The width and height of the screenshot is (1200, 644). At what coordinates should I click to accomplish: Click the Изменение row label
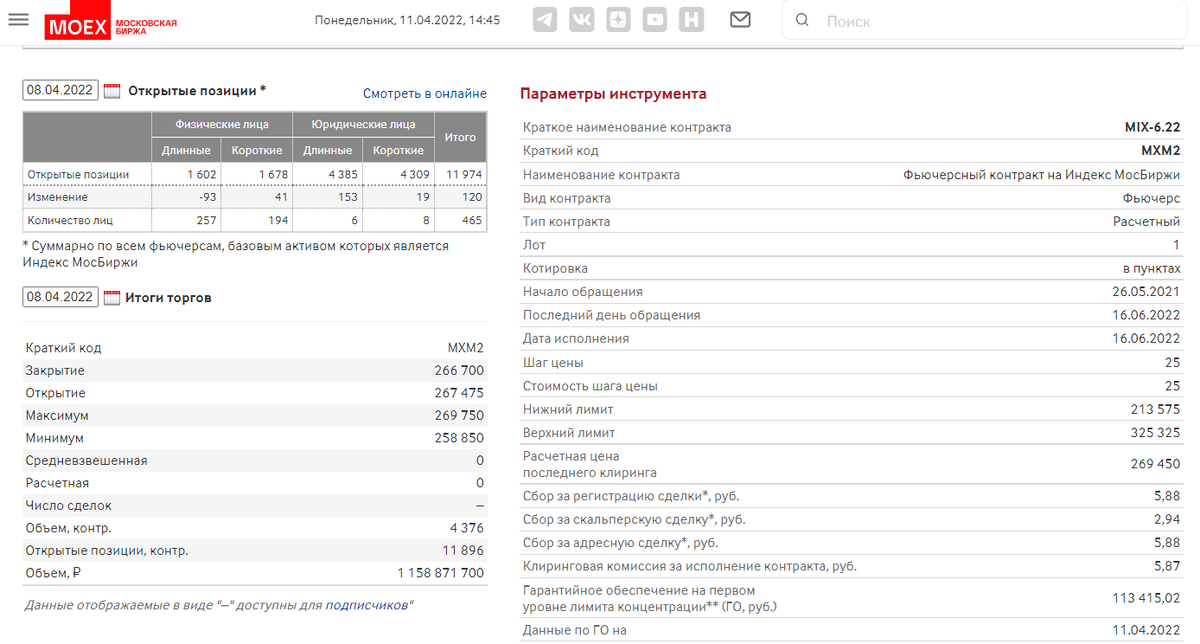pos(58,197)
